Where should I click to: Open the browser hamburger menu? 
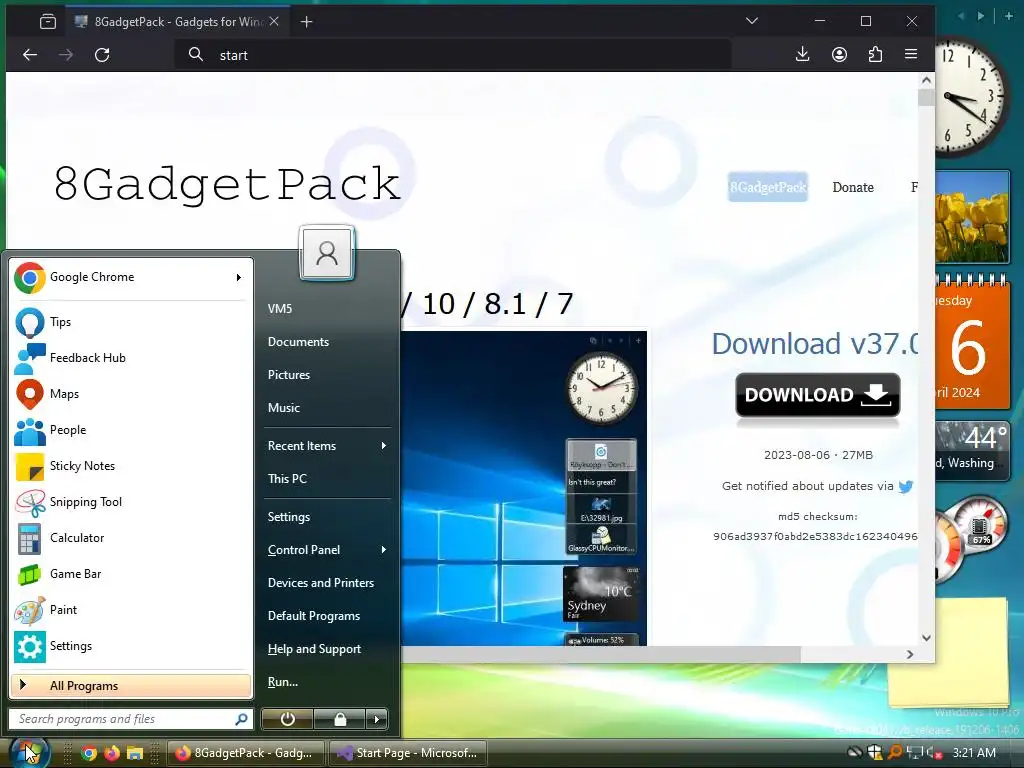point(911,54)
